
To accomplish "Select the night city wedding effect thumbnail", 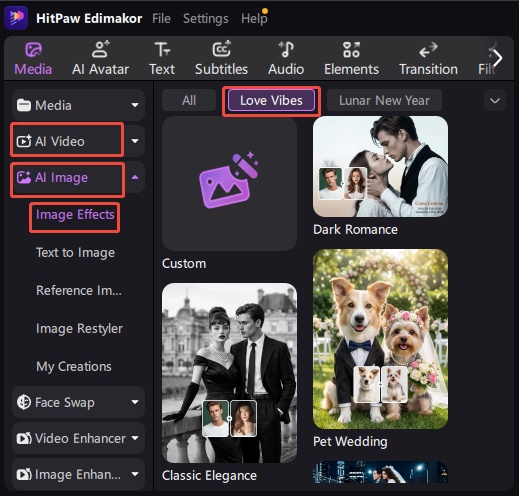I will point(380,472).
